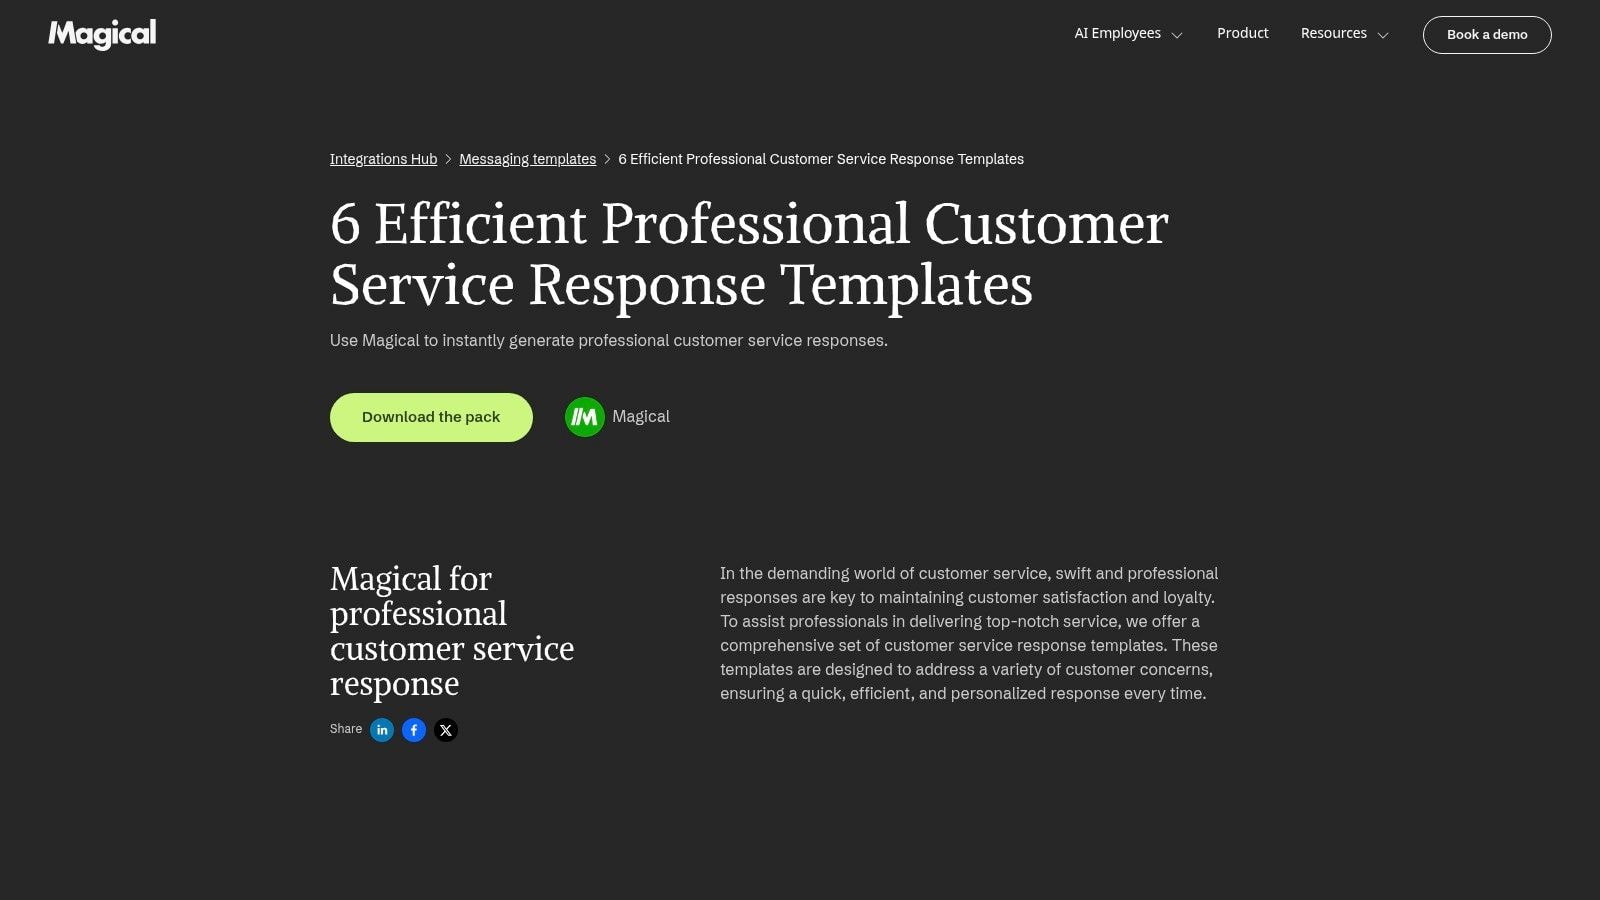Viewport: 1600px width, 900px height.
Task: Expand the Resources dropdown arrow
Action: pos(1383,35)
